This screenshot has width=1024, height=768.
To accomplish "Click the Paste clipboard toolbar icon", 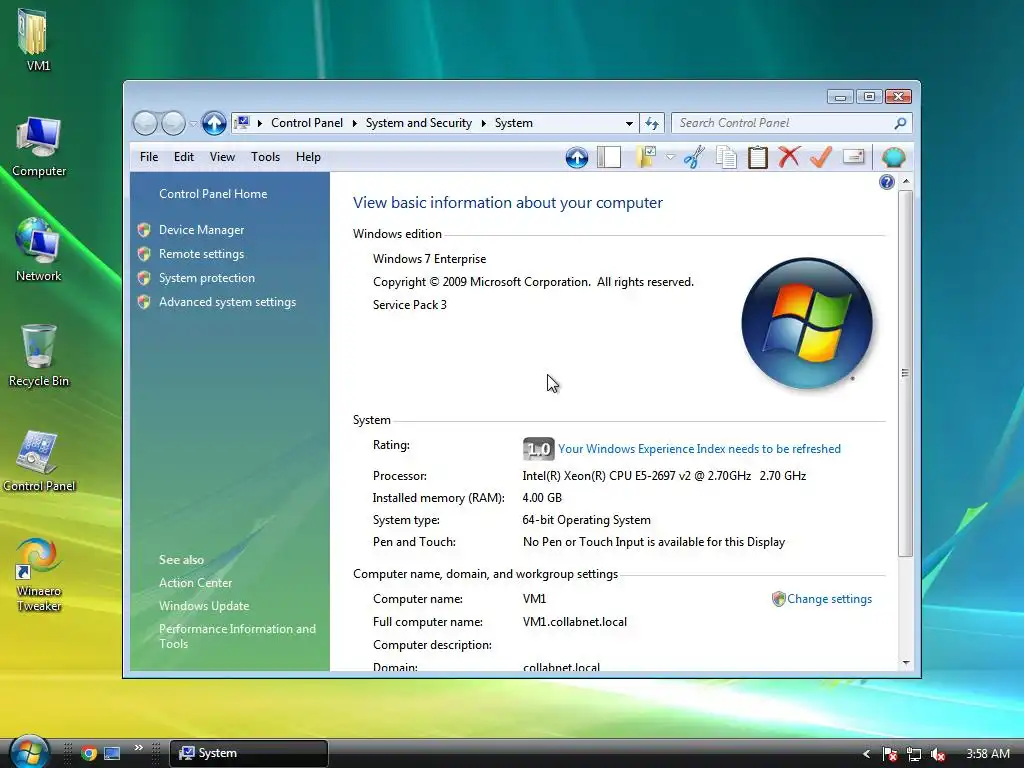I will [x=758, y=157].
